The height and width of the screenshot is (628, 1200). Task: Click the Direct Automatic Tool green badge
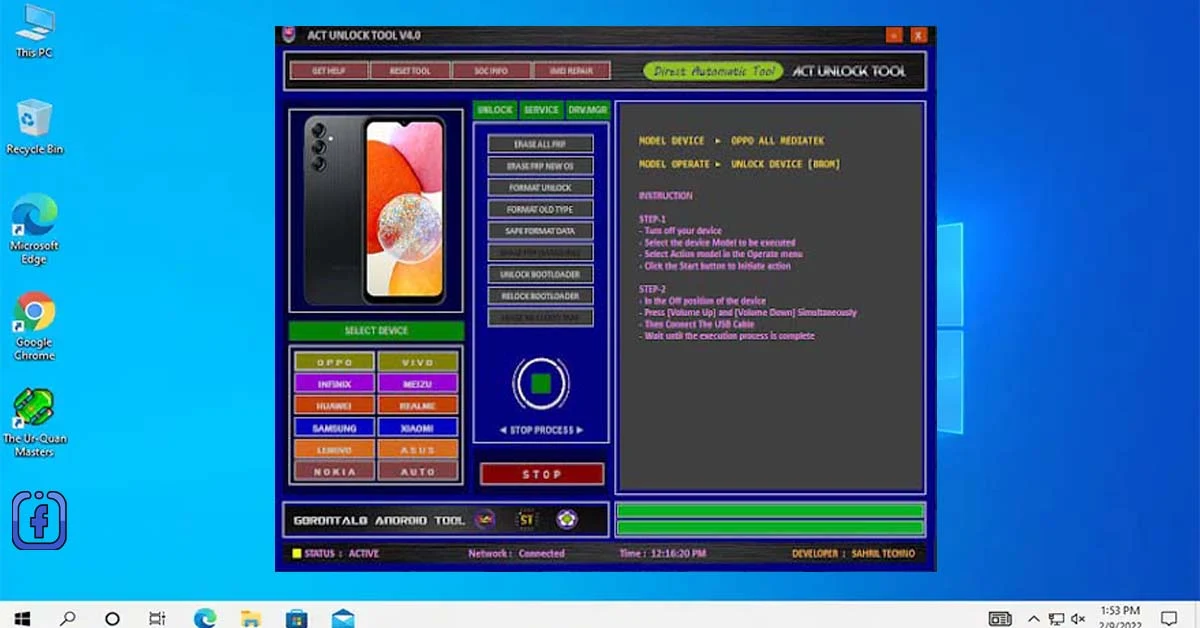pos(712,71)
